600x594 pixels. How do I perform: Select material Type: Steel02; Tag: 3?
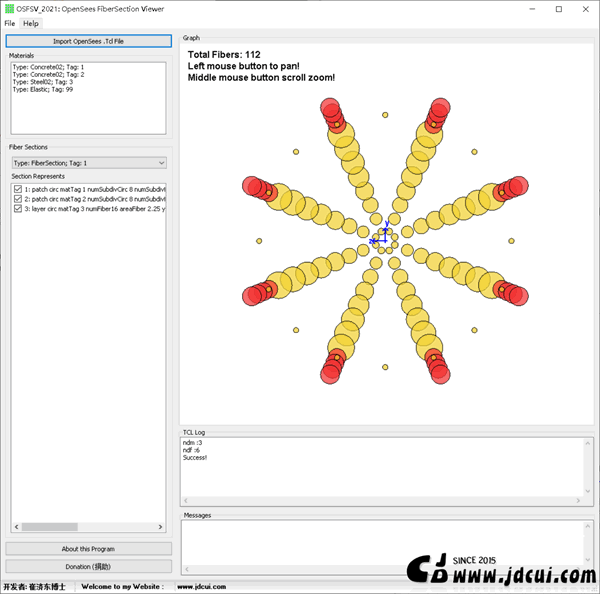[42, 82]
